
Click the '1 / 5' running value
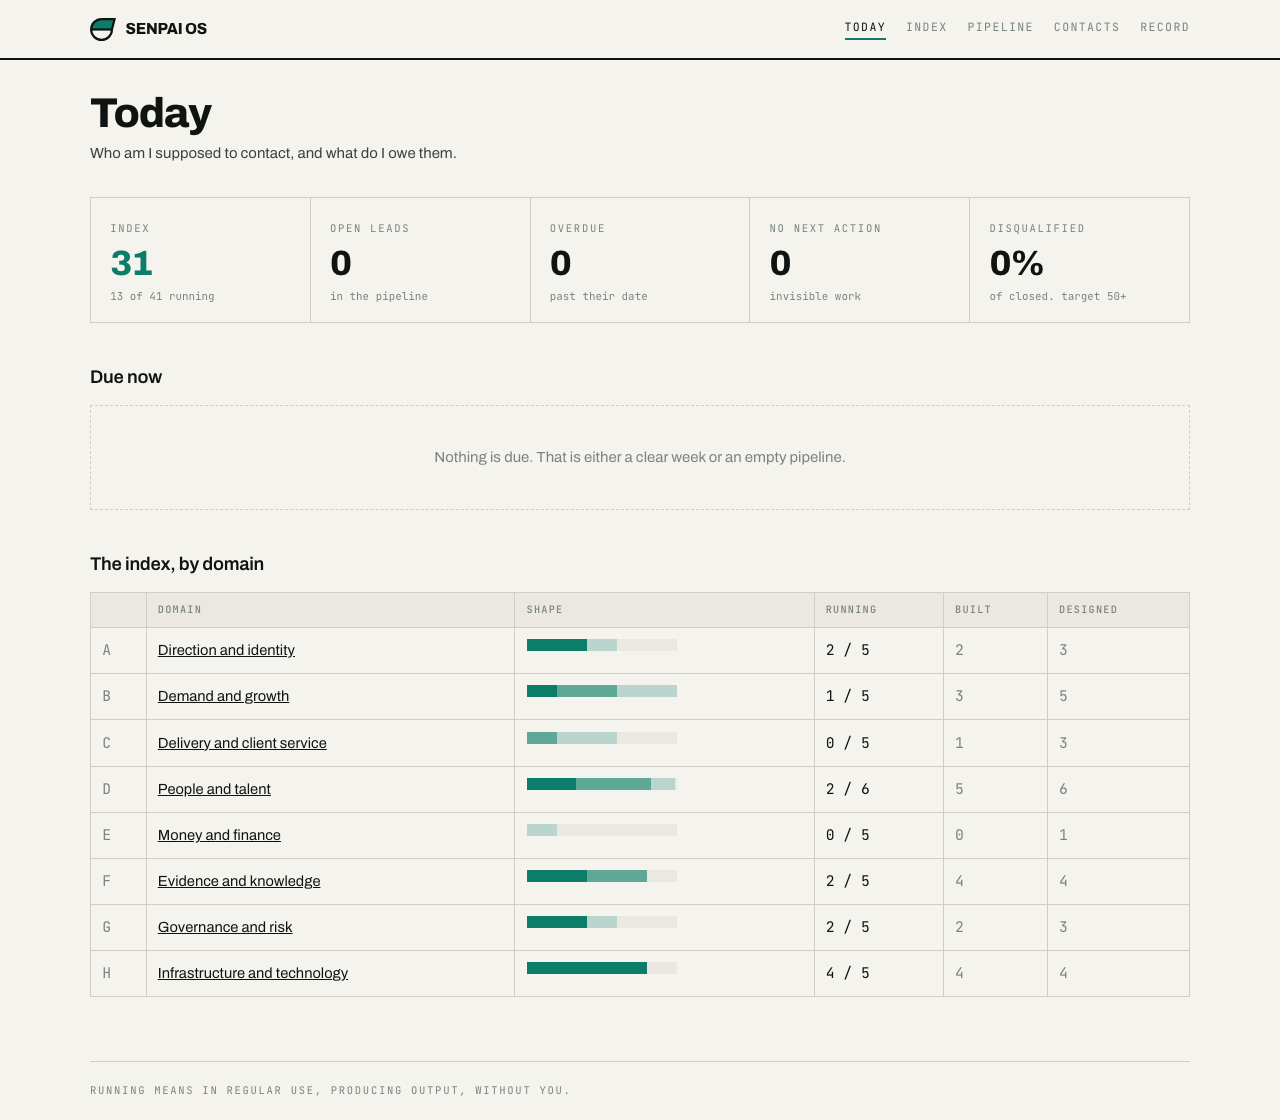[848, 696]
